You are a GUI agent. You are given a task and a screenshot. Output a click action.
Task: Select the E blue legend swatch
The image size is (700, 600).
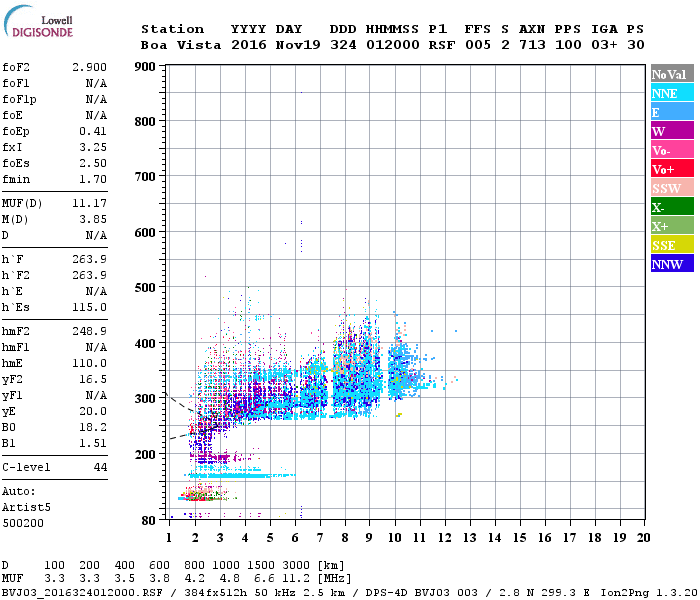tap(672, 112)
